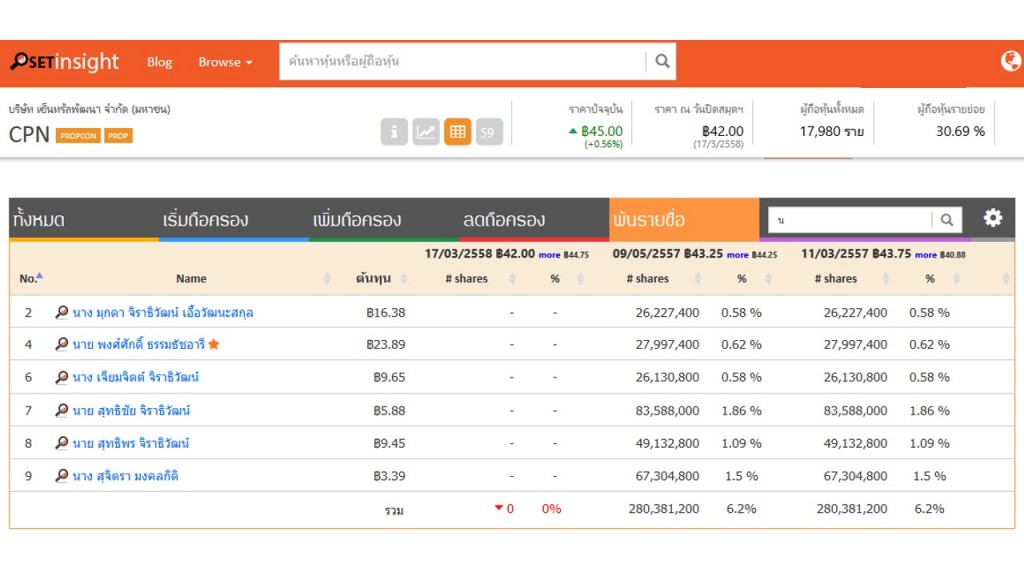Click magnifier icon on row number 2

coord(61,312)
